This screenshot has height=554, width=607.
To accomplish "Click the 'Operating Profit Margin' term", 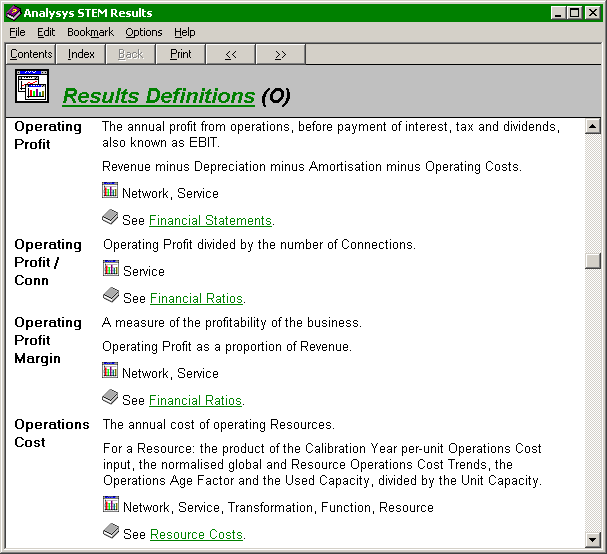I will click(x=48, y=340).
